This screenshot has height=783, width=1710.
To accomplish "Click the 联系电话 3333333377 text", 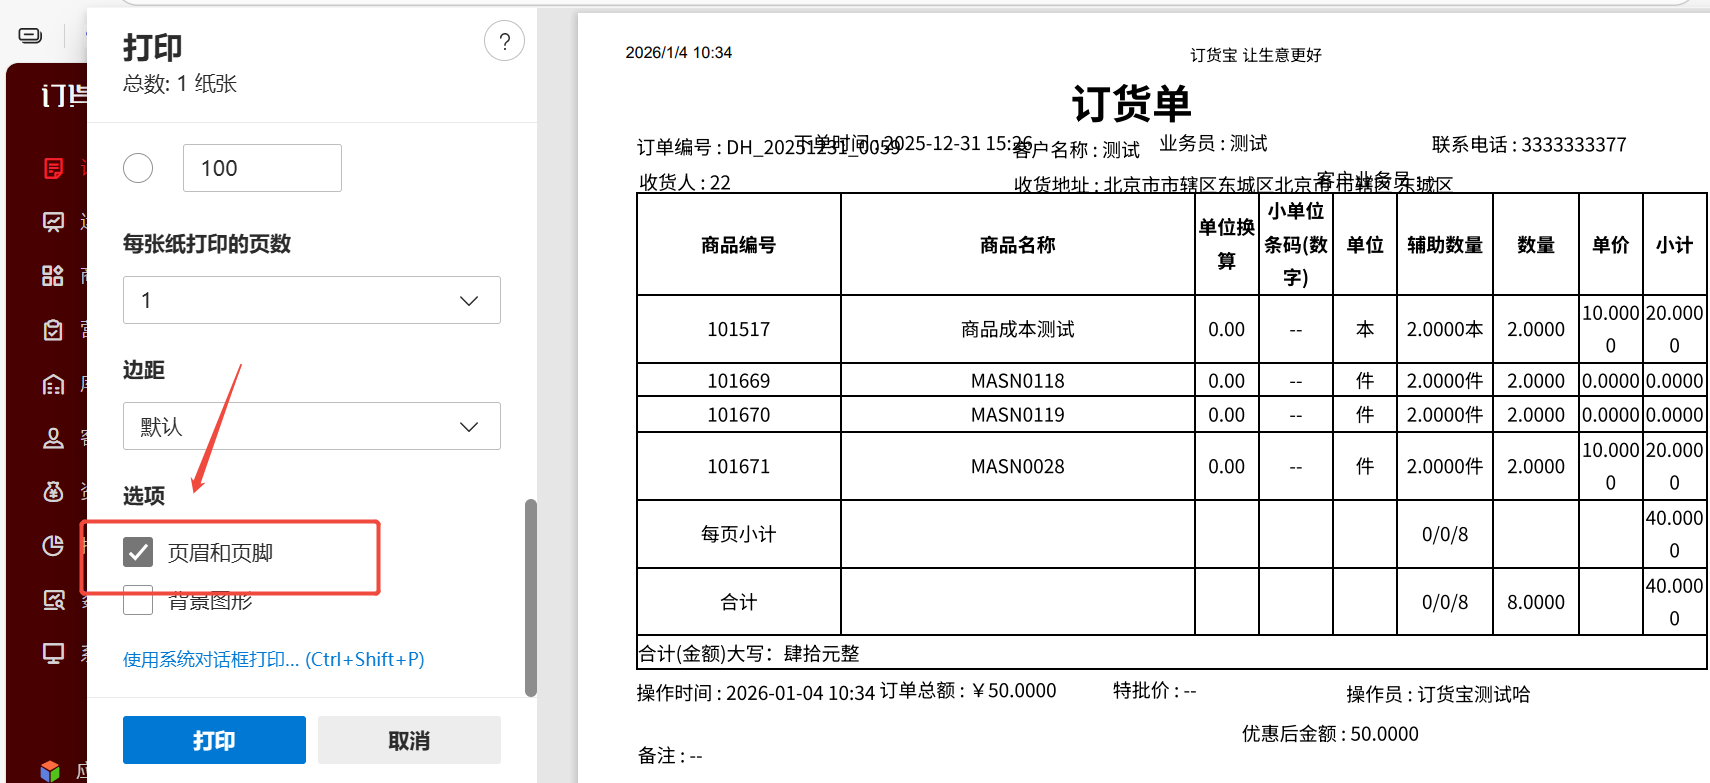I will [1529, 145].
